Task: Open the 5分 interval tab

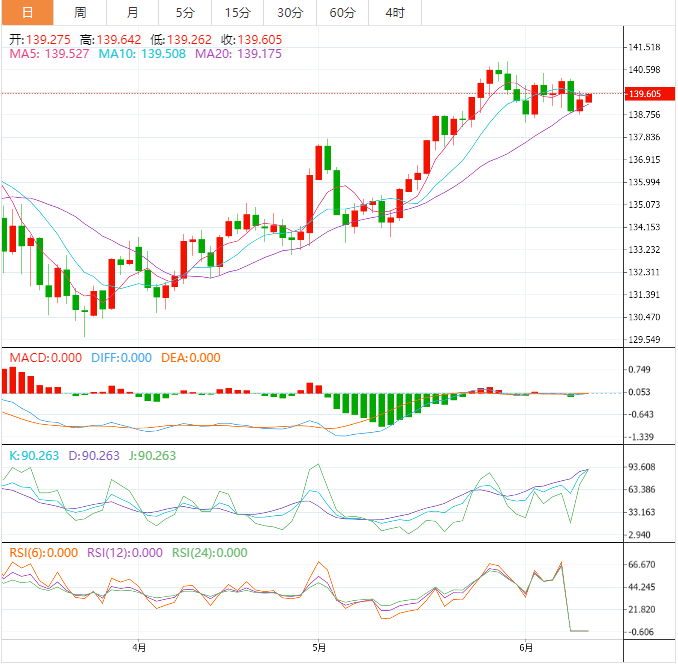Action: [x=185, y=12]
